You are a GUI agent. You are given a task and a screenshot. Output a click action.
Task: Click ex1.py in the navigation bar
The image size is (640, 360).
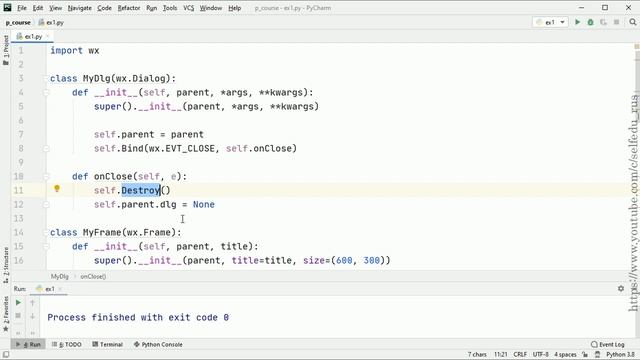(51, 22)
